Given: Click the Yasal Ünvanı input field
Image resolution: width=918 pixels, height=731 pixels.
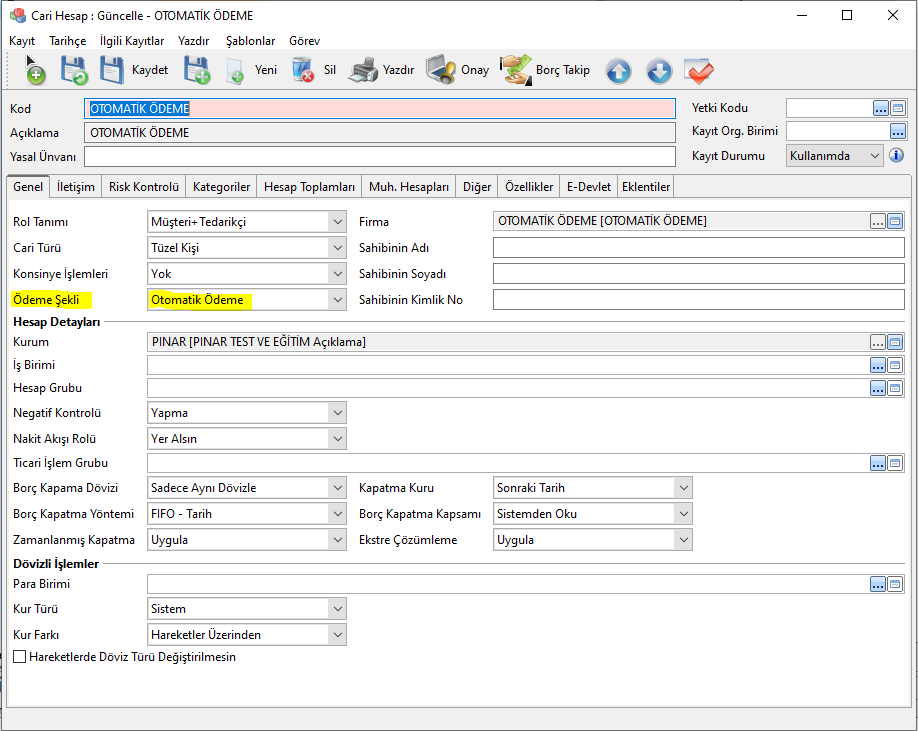Looking at the screenshot, I should click(x=379, y=157).
